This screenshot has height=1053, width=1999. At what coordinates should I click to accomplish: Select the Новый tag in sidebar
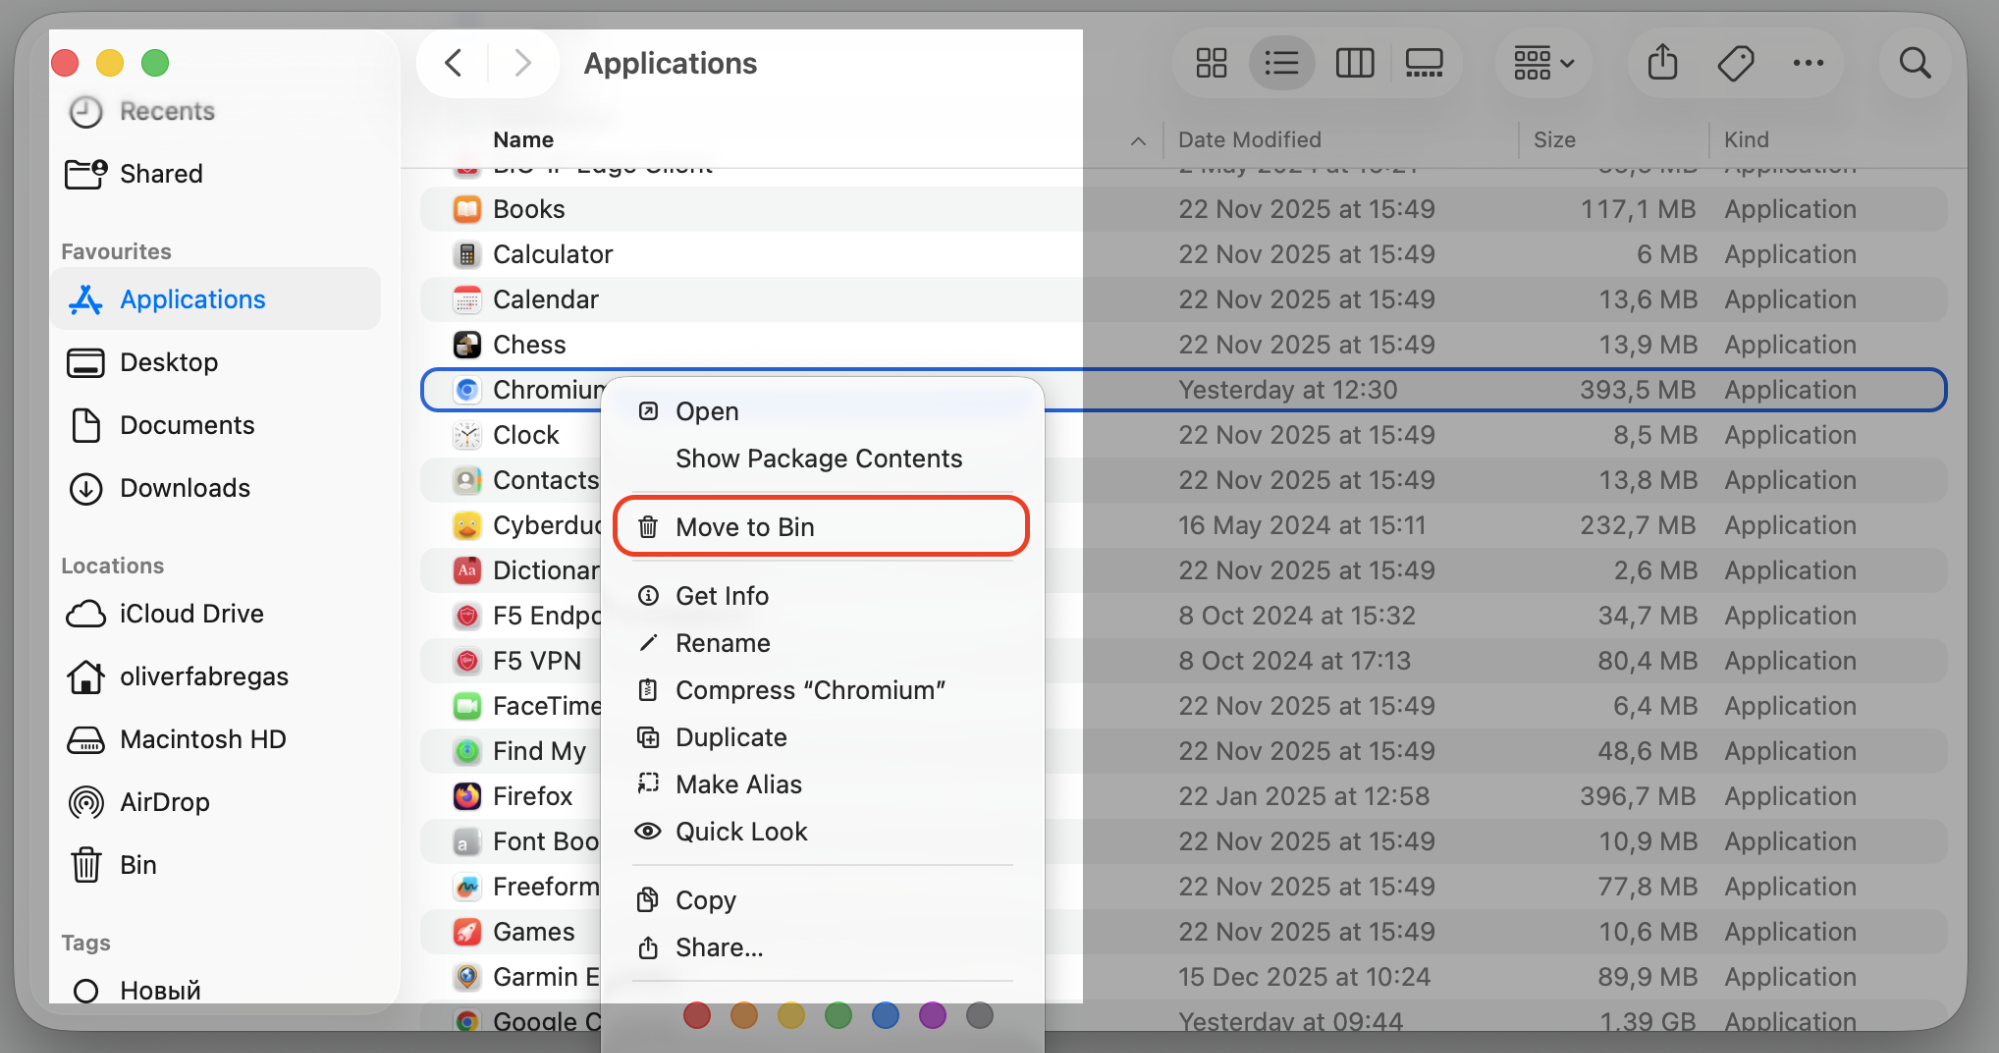136,990
